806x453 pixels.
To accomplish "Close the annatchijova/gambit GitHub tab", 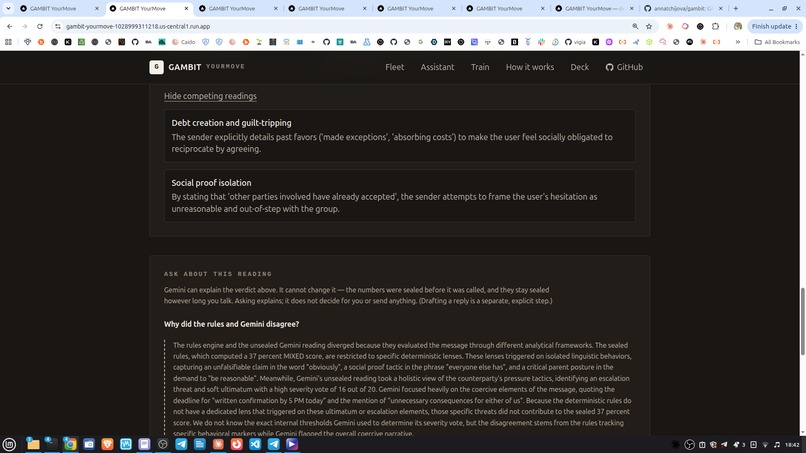I will tap(720, 8).
